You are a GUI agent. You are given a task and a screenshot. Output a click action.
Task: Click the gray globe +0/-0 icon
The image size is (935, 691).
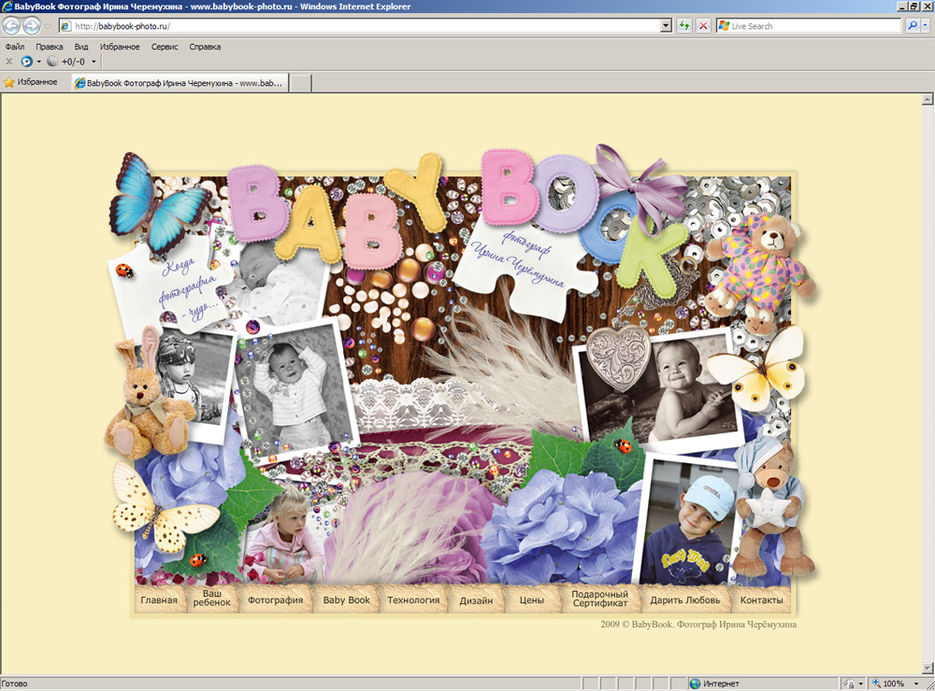[x=52, y=61]
